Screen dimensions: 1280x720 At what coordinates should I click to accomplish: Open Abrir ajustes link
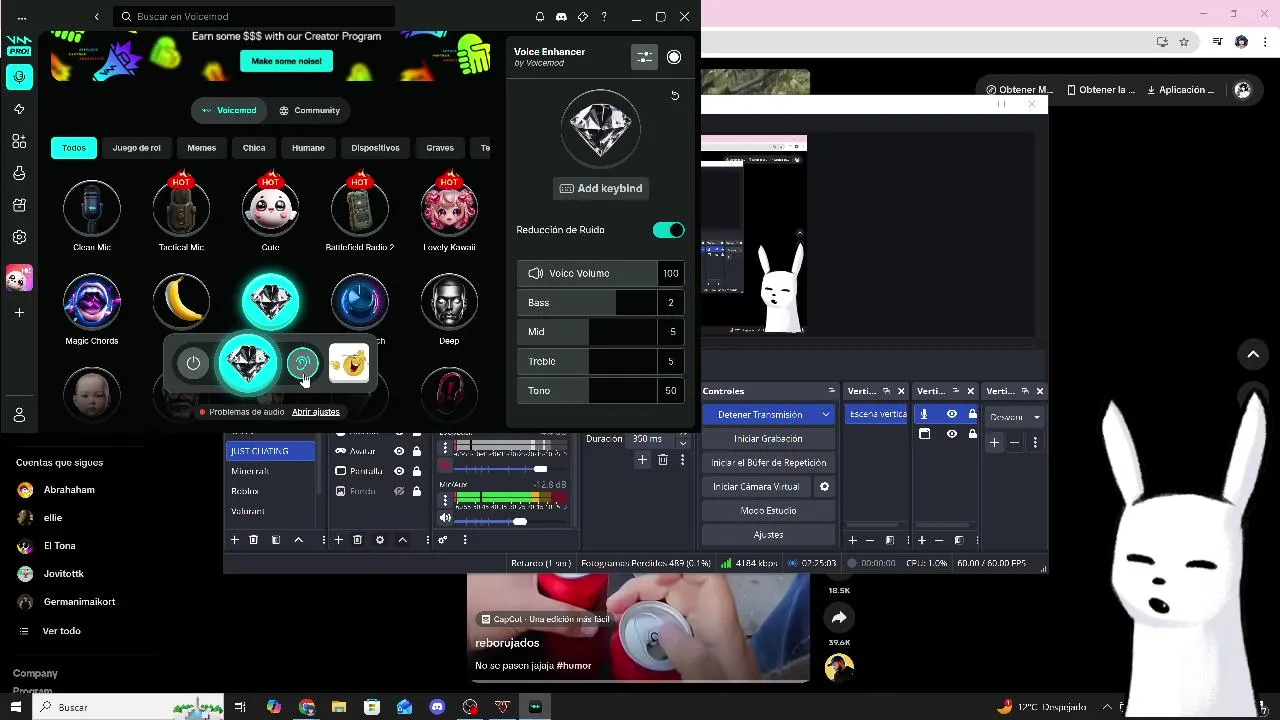pyautogui.click(x=316, y=412)
